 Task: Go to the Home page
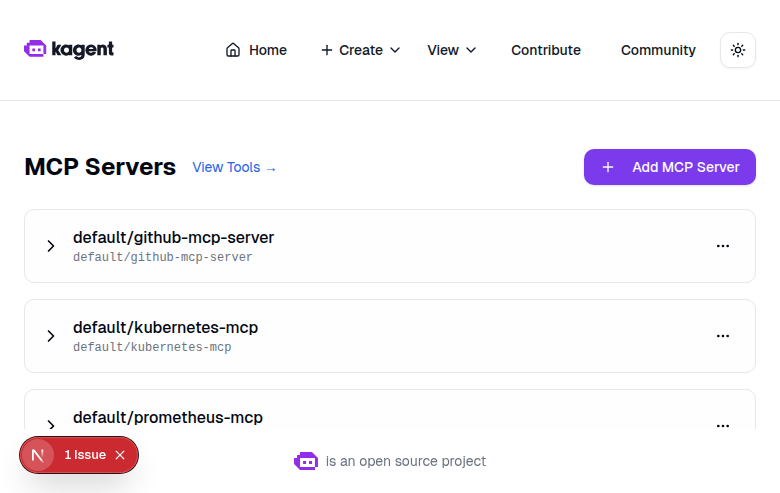click(x=256, y=50)
